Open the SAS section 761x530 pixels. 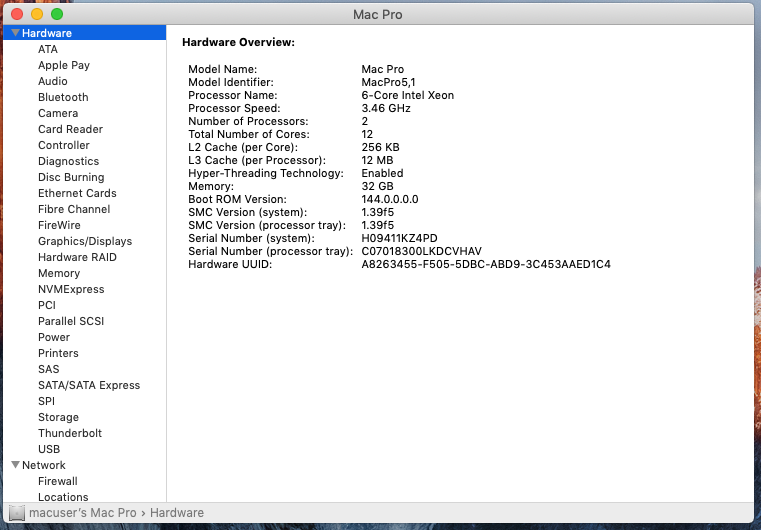click(49, 369)
